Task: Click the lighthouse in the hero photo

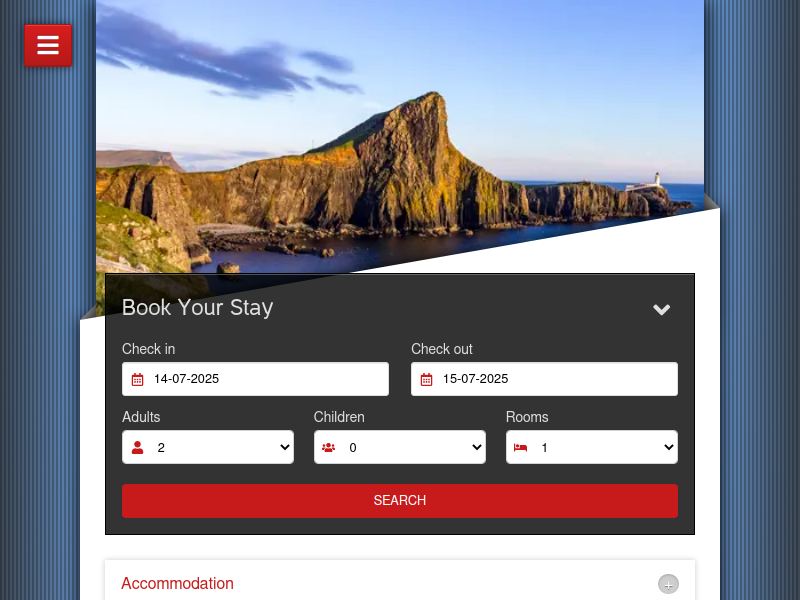Action: click(x=657, y=181)
